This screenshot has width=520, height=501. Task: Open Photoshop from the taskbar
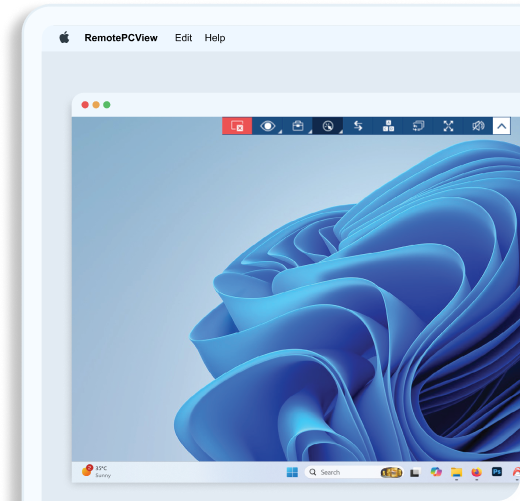pyautogui.click(x=497, y=472)
